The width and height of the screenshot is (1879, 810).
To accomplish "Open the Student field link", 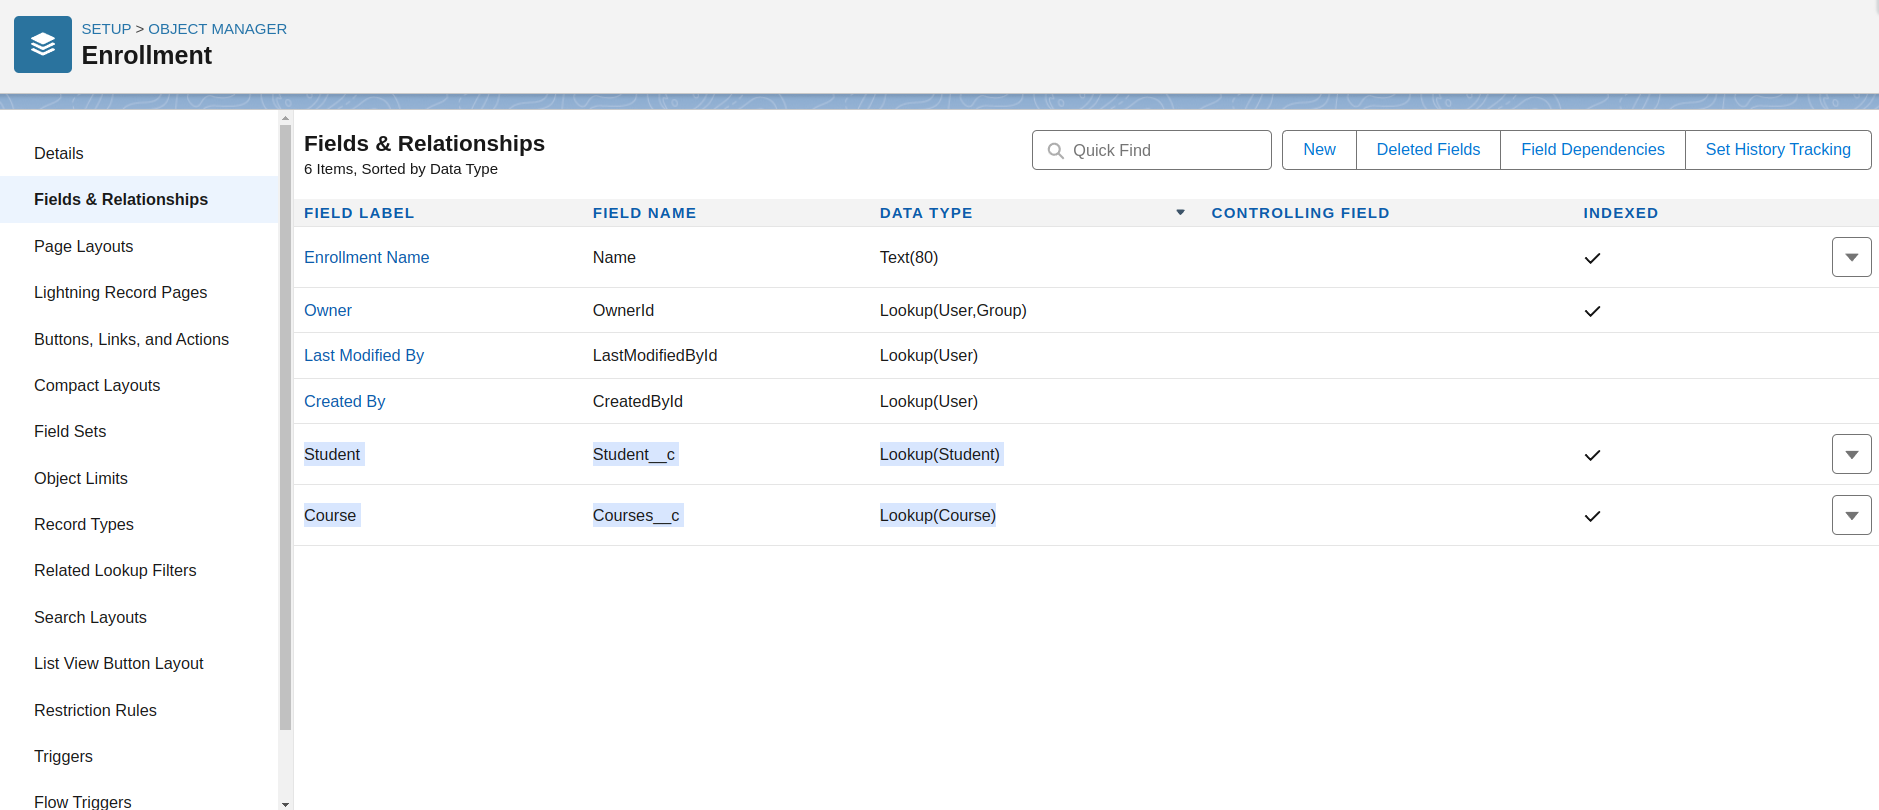I will pos(332,454).
